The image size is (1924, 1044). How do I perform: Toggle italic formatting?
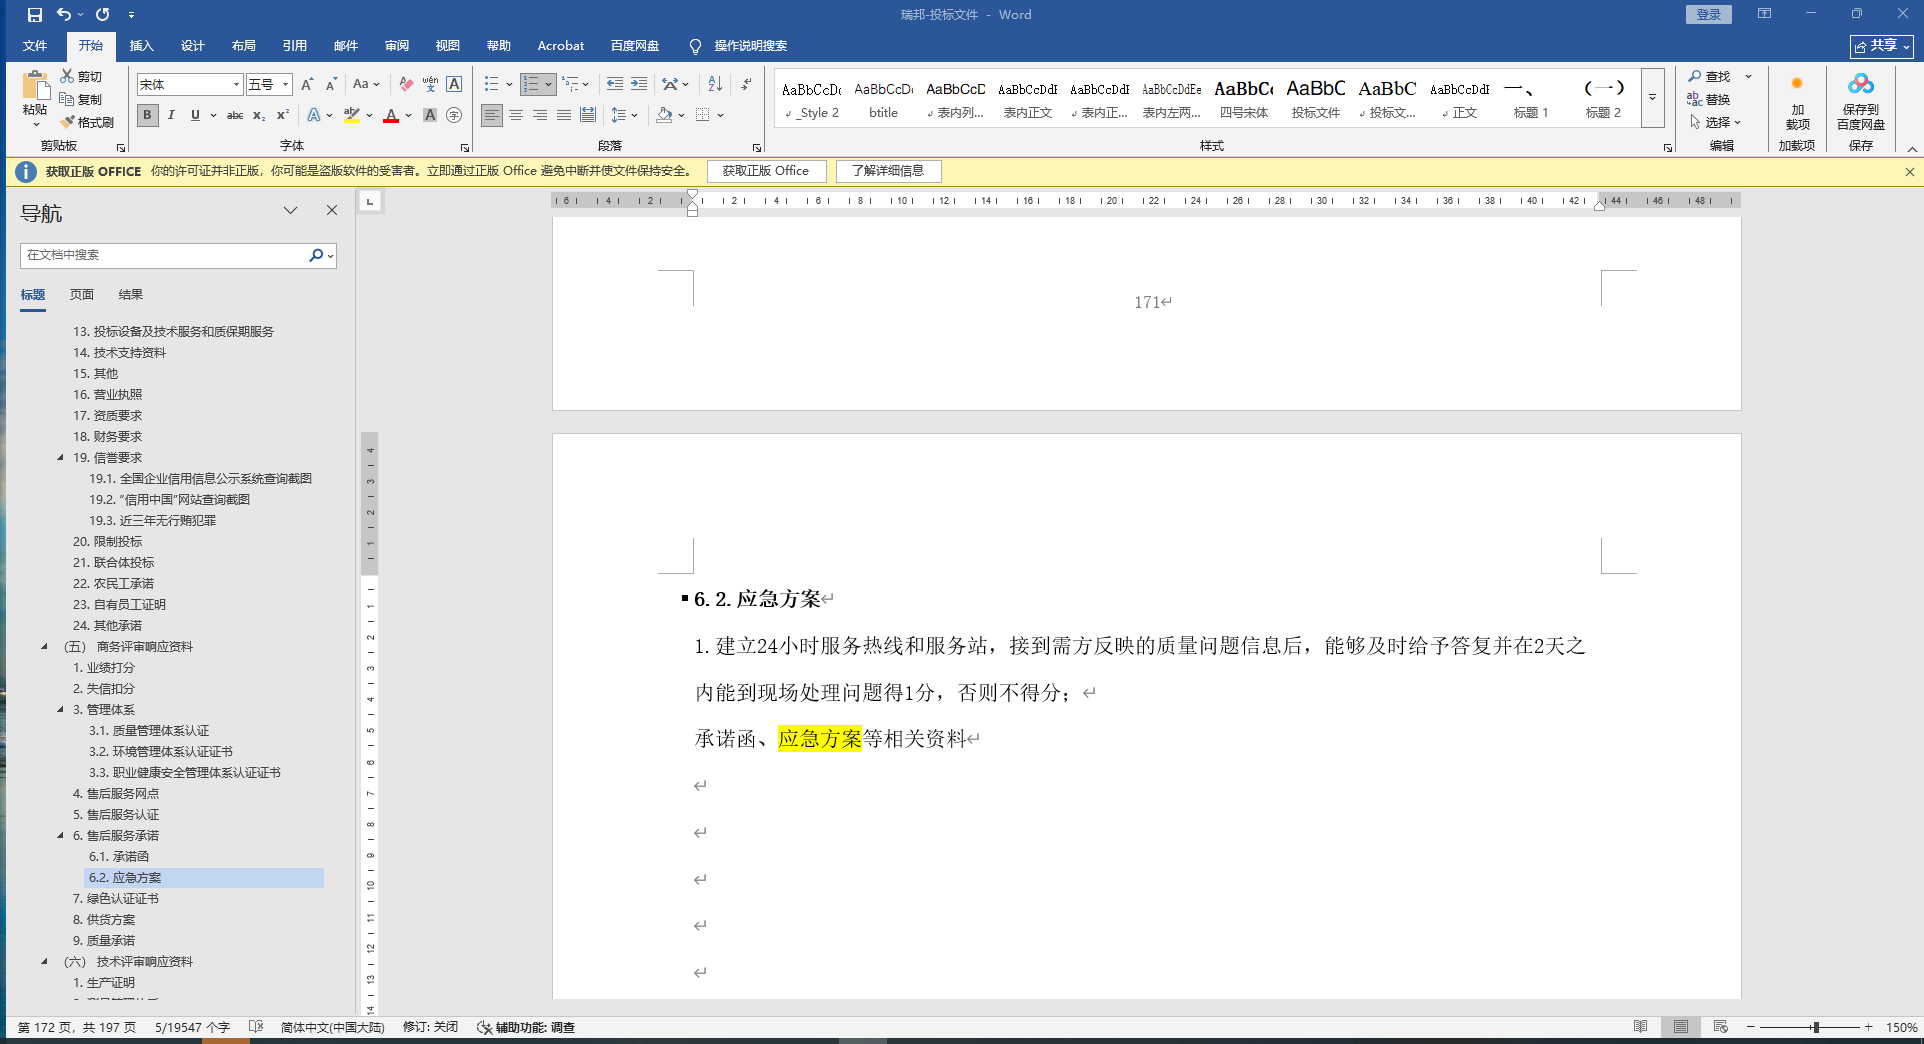point(171,115)
